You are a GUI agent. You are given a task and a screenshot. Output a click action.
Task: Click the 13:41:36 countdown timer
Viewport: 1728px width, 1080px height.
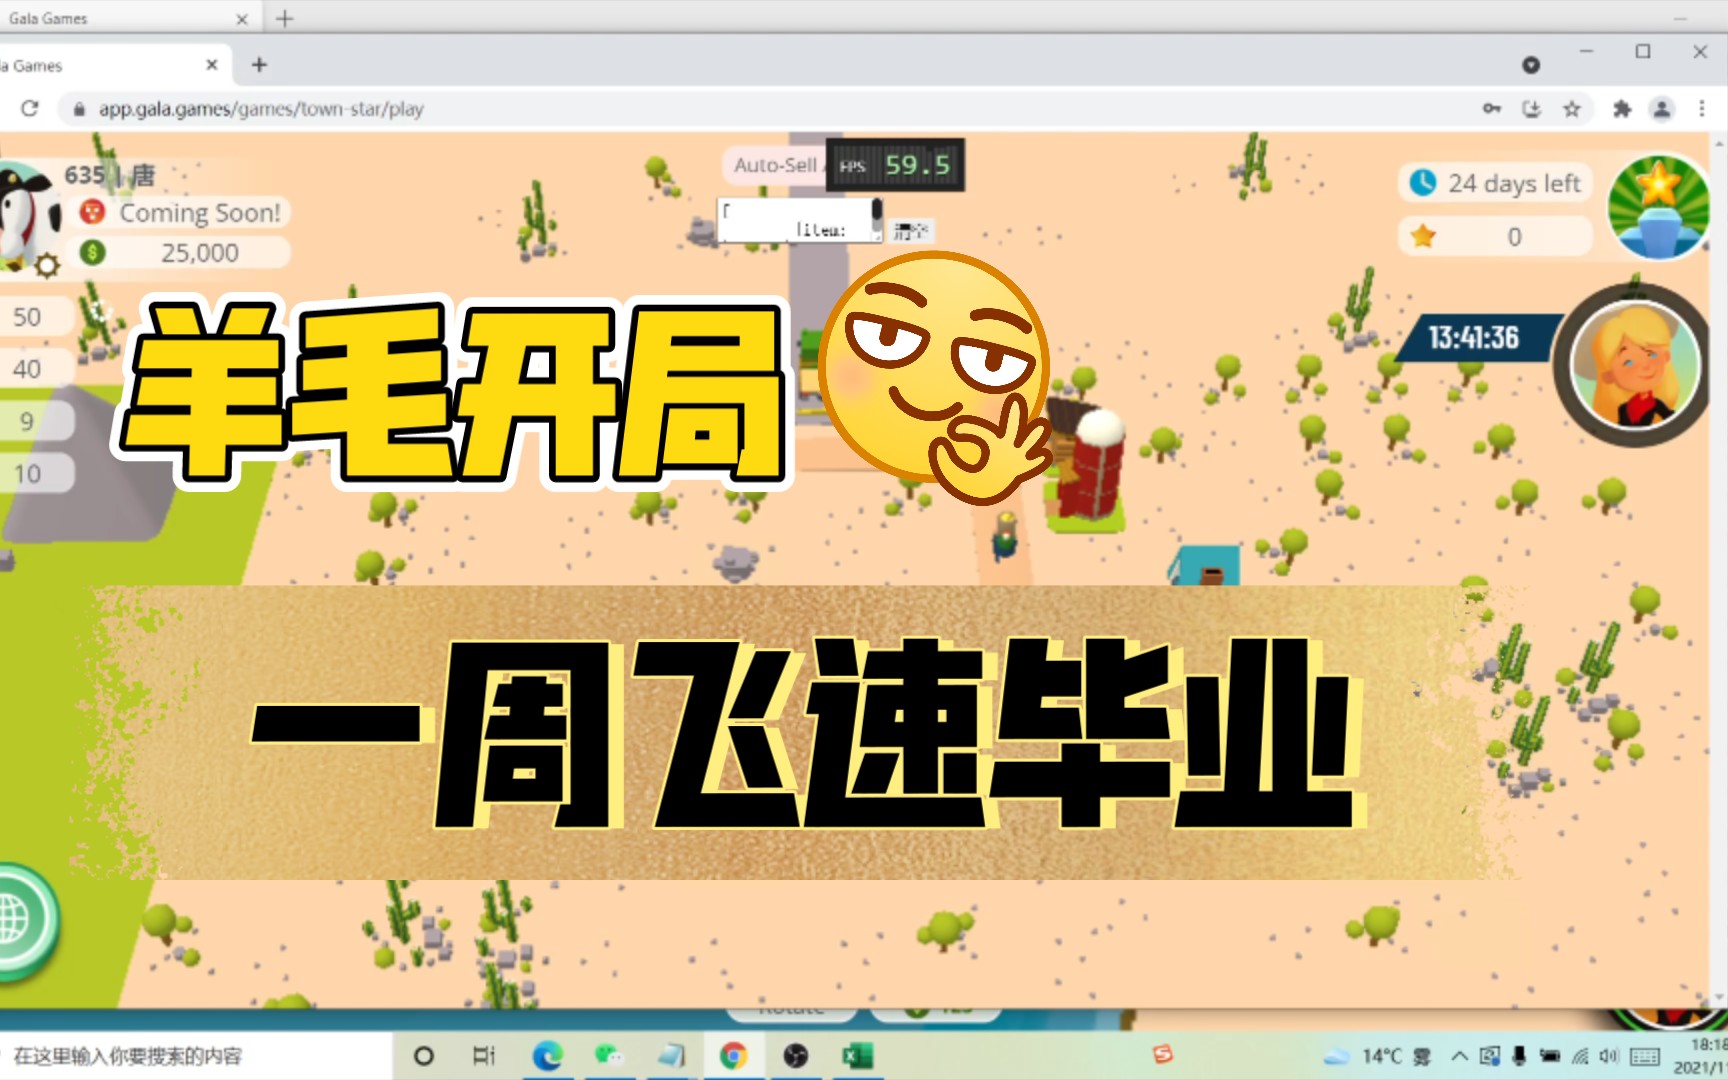[1473, 338]
